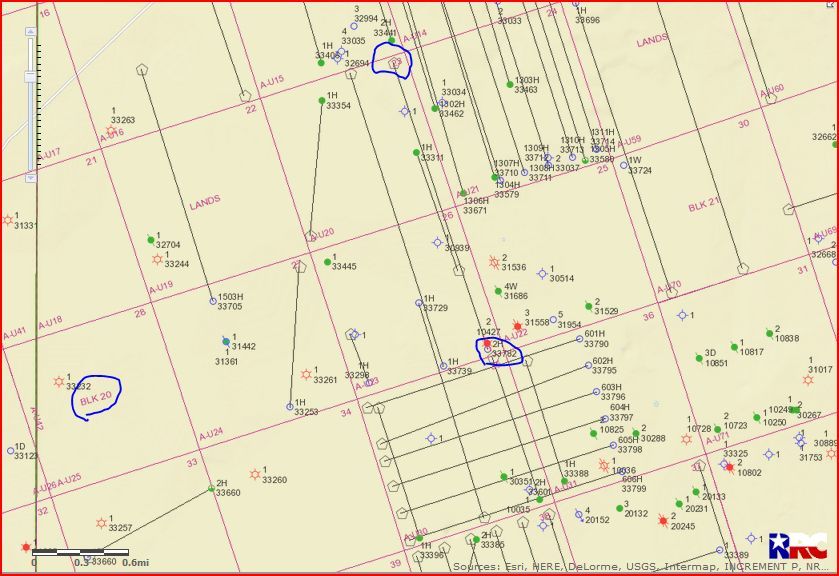
Task: Click survey label A-U59
Action: [629, 142]
